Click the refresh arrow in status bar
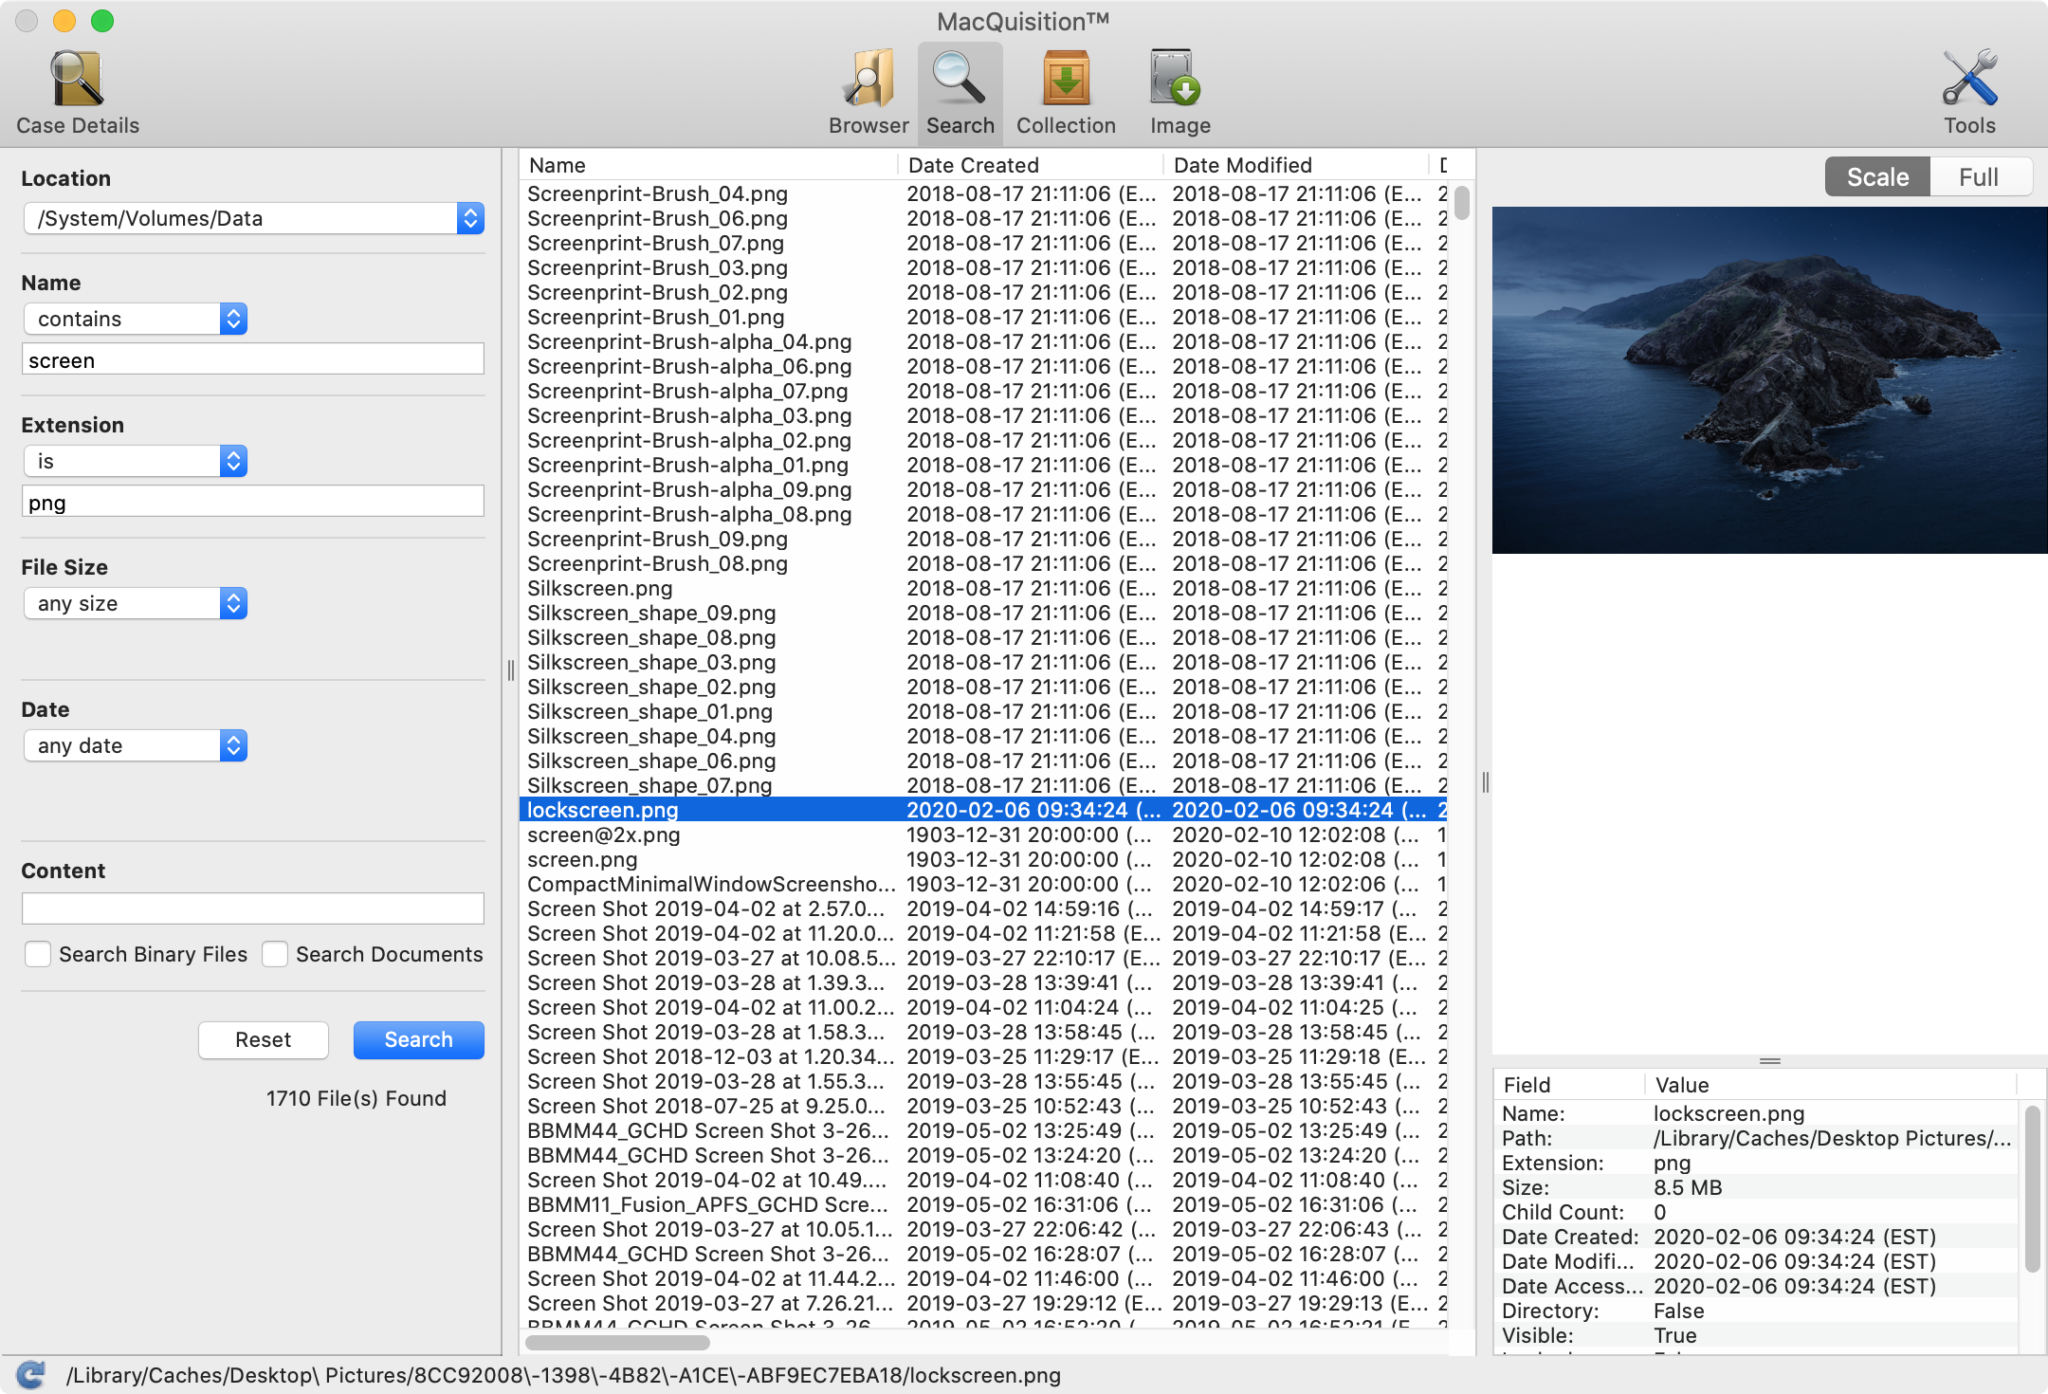 (x=31, y=1374)
